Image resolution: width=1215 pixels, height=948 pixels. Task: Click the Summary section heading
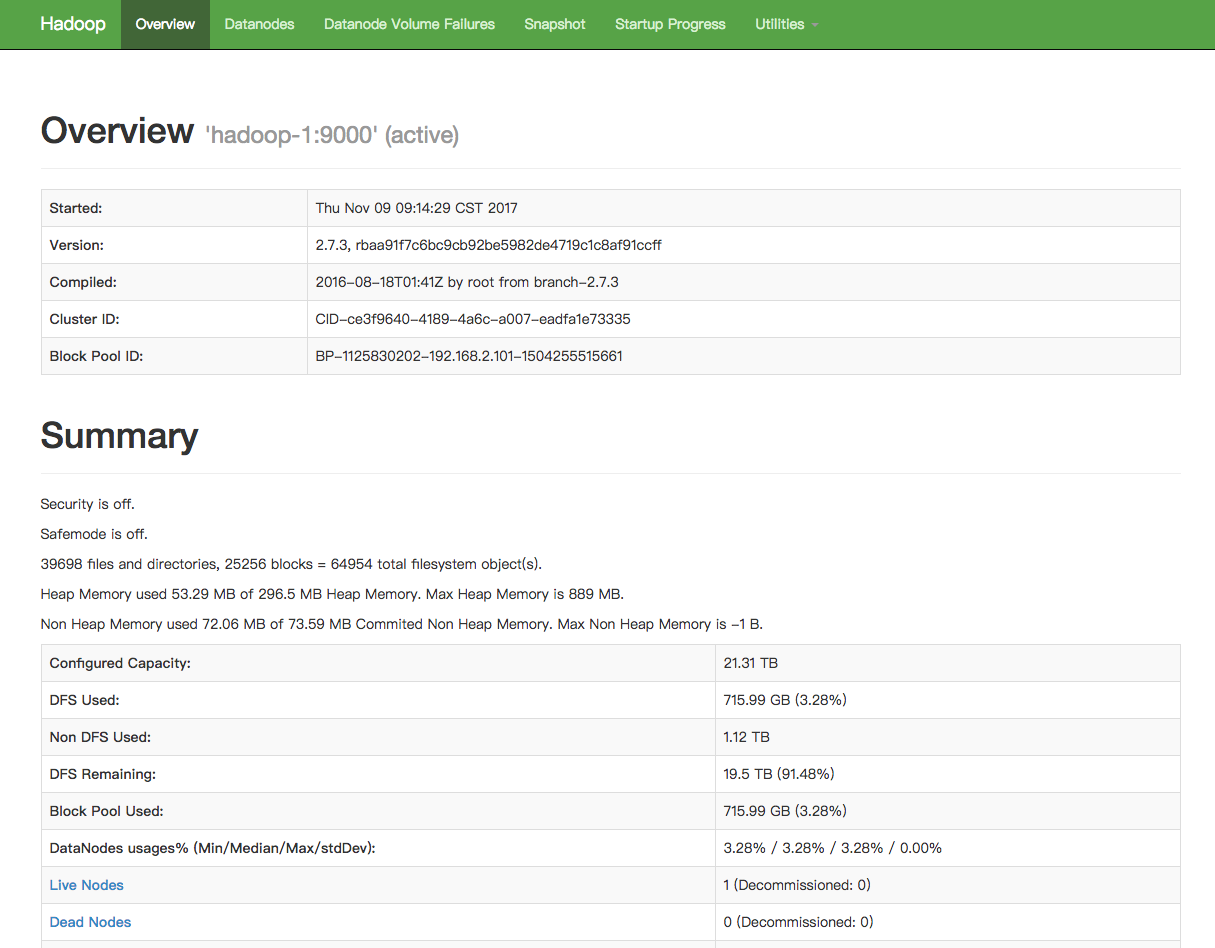tap(119, 436)
